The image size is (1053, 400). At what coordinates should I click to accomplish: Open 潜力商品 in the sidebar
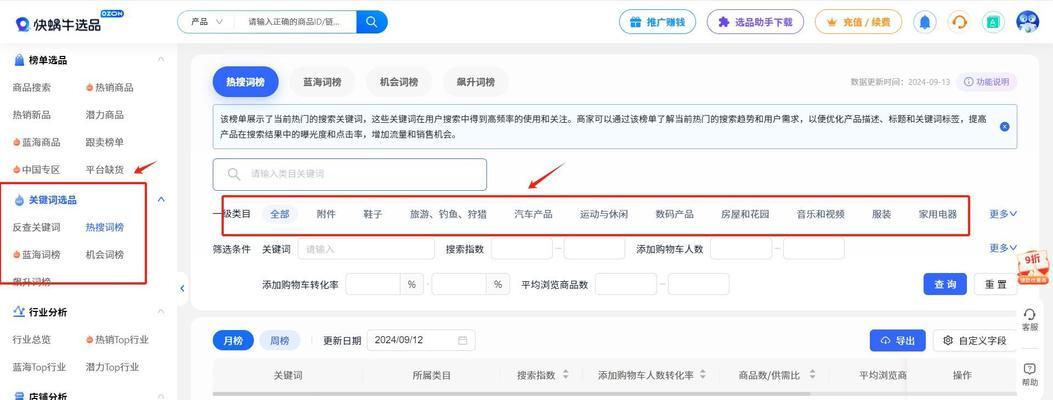[x=105, y=115]
